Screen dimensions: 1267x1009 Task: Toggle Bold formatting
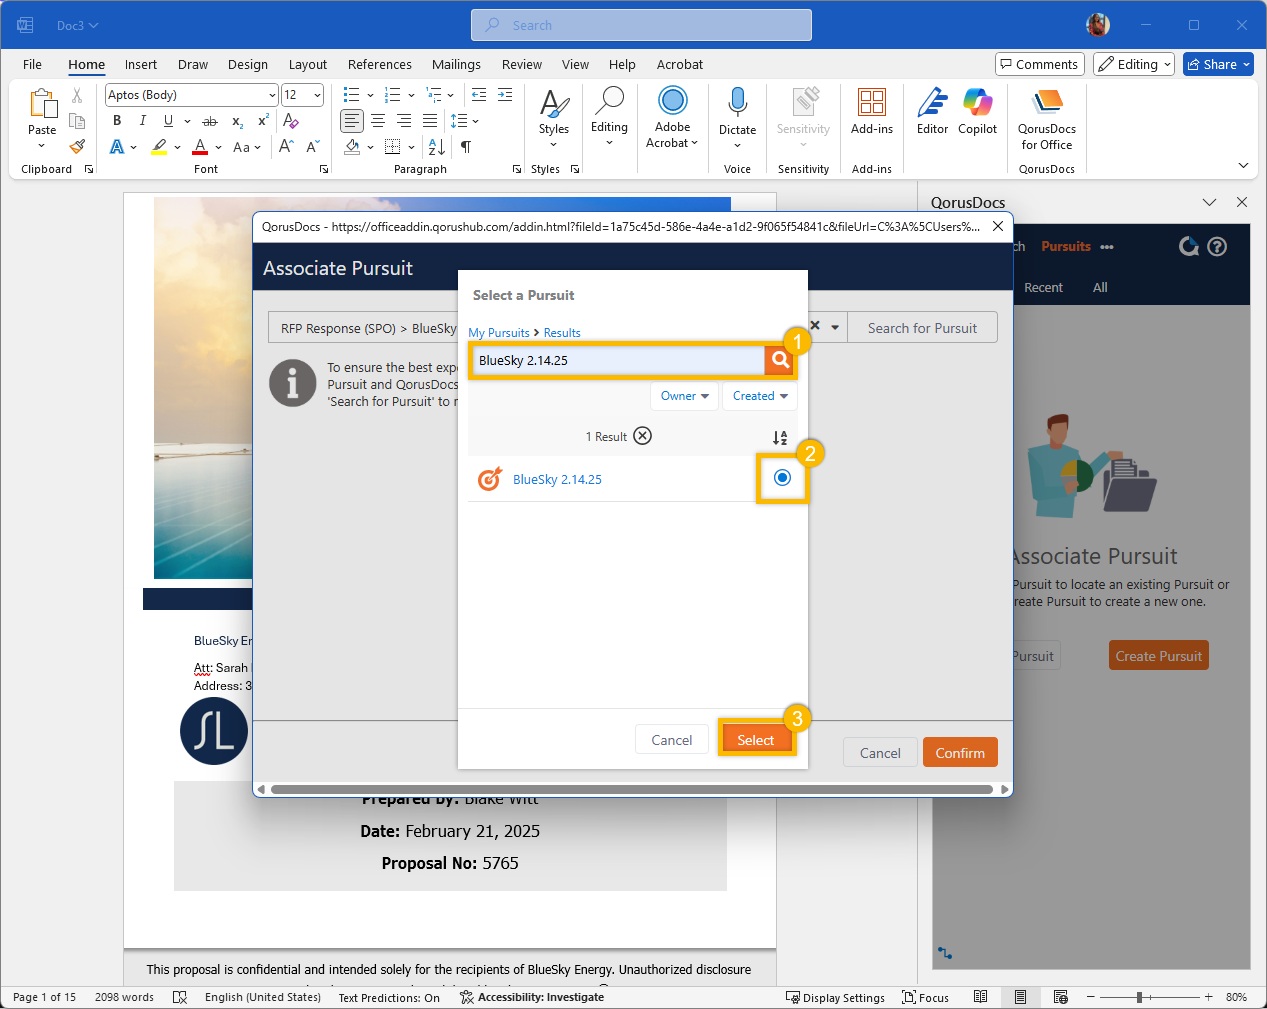click(x=117, y=121)
